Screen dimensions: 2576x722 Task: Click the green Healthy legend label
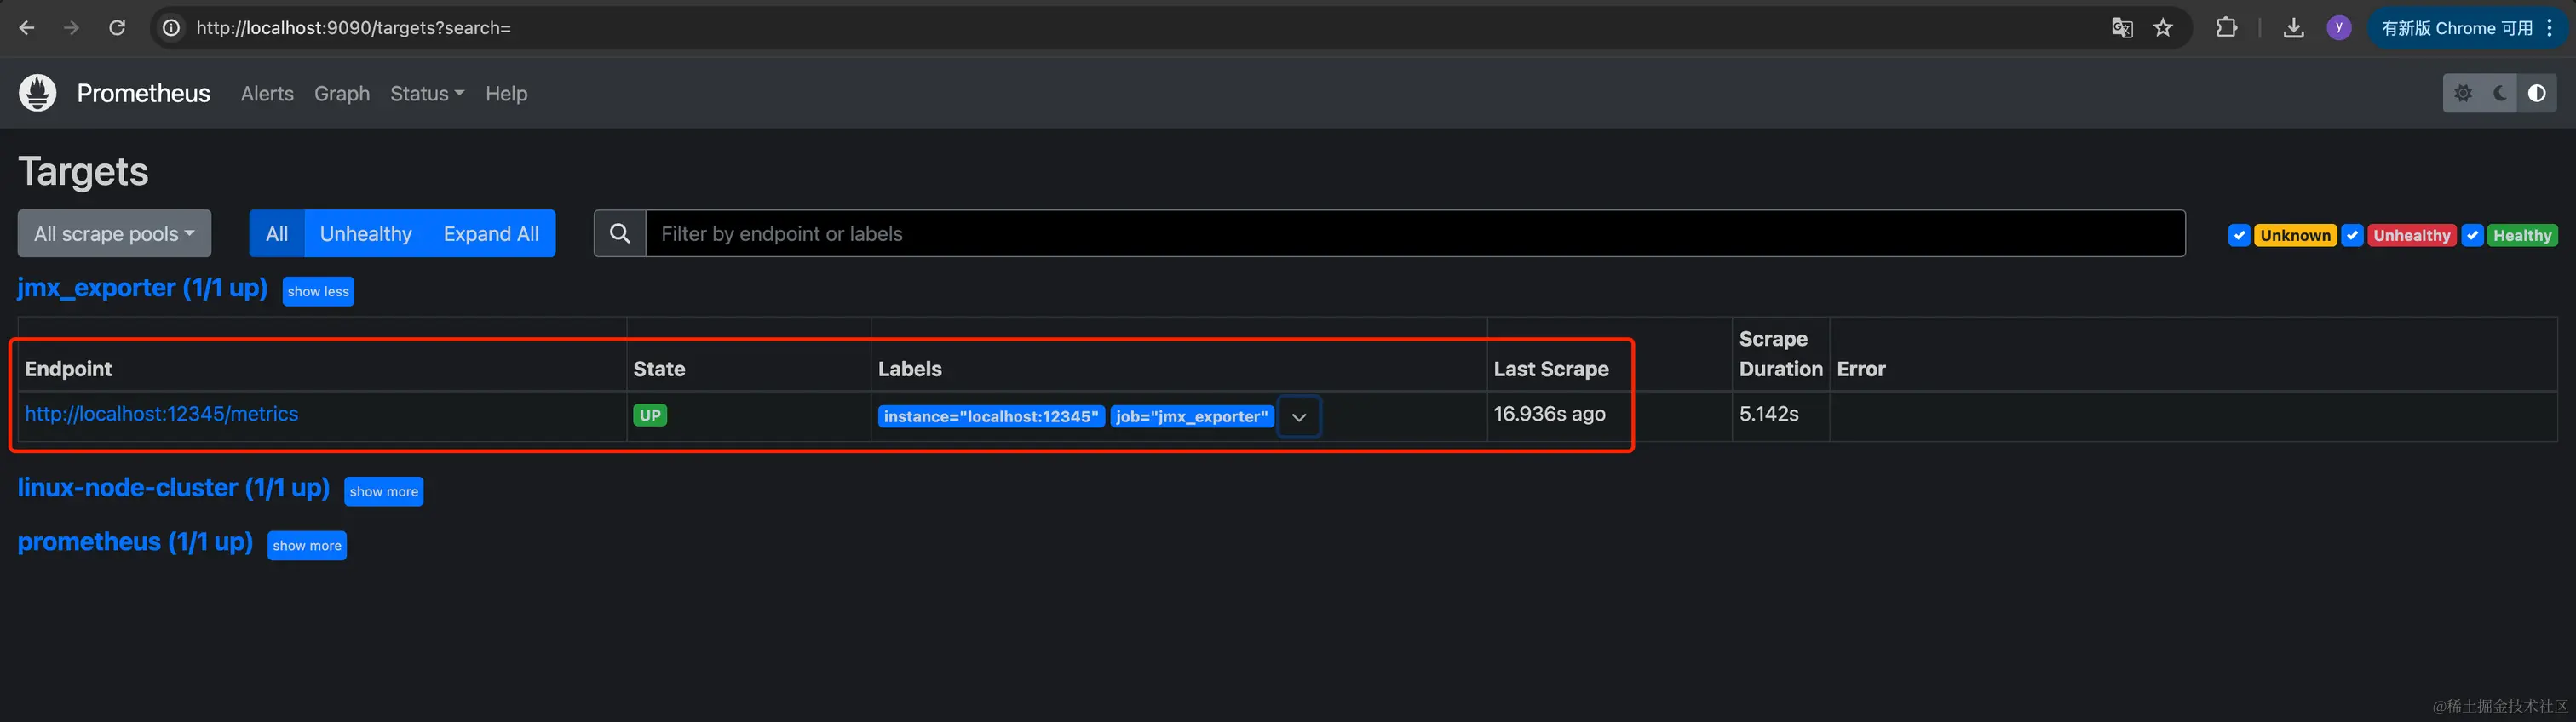(x=2522, y=235)
